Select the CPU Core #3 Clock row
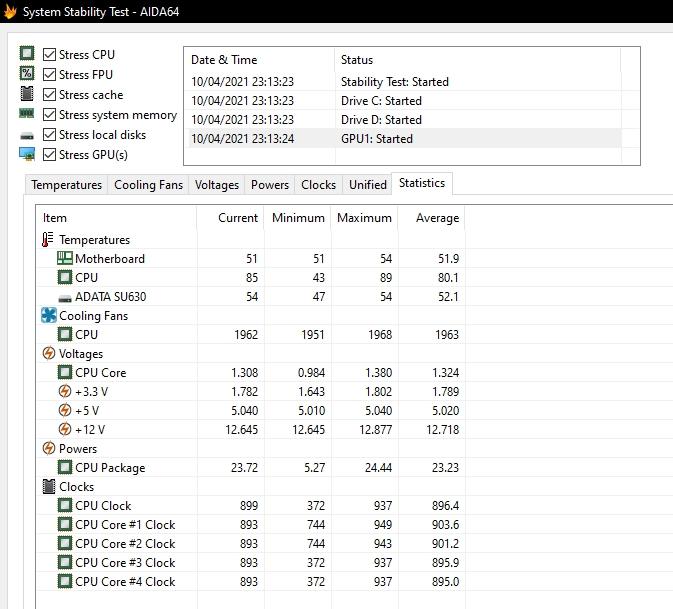 click(251, 563)
